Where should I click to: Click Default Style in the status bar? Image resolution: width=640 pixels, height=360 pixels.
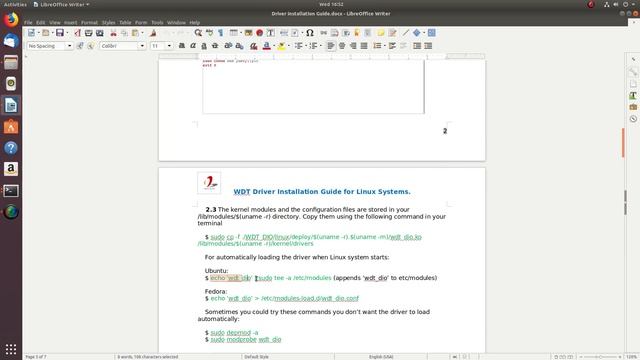256,357
